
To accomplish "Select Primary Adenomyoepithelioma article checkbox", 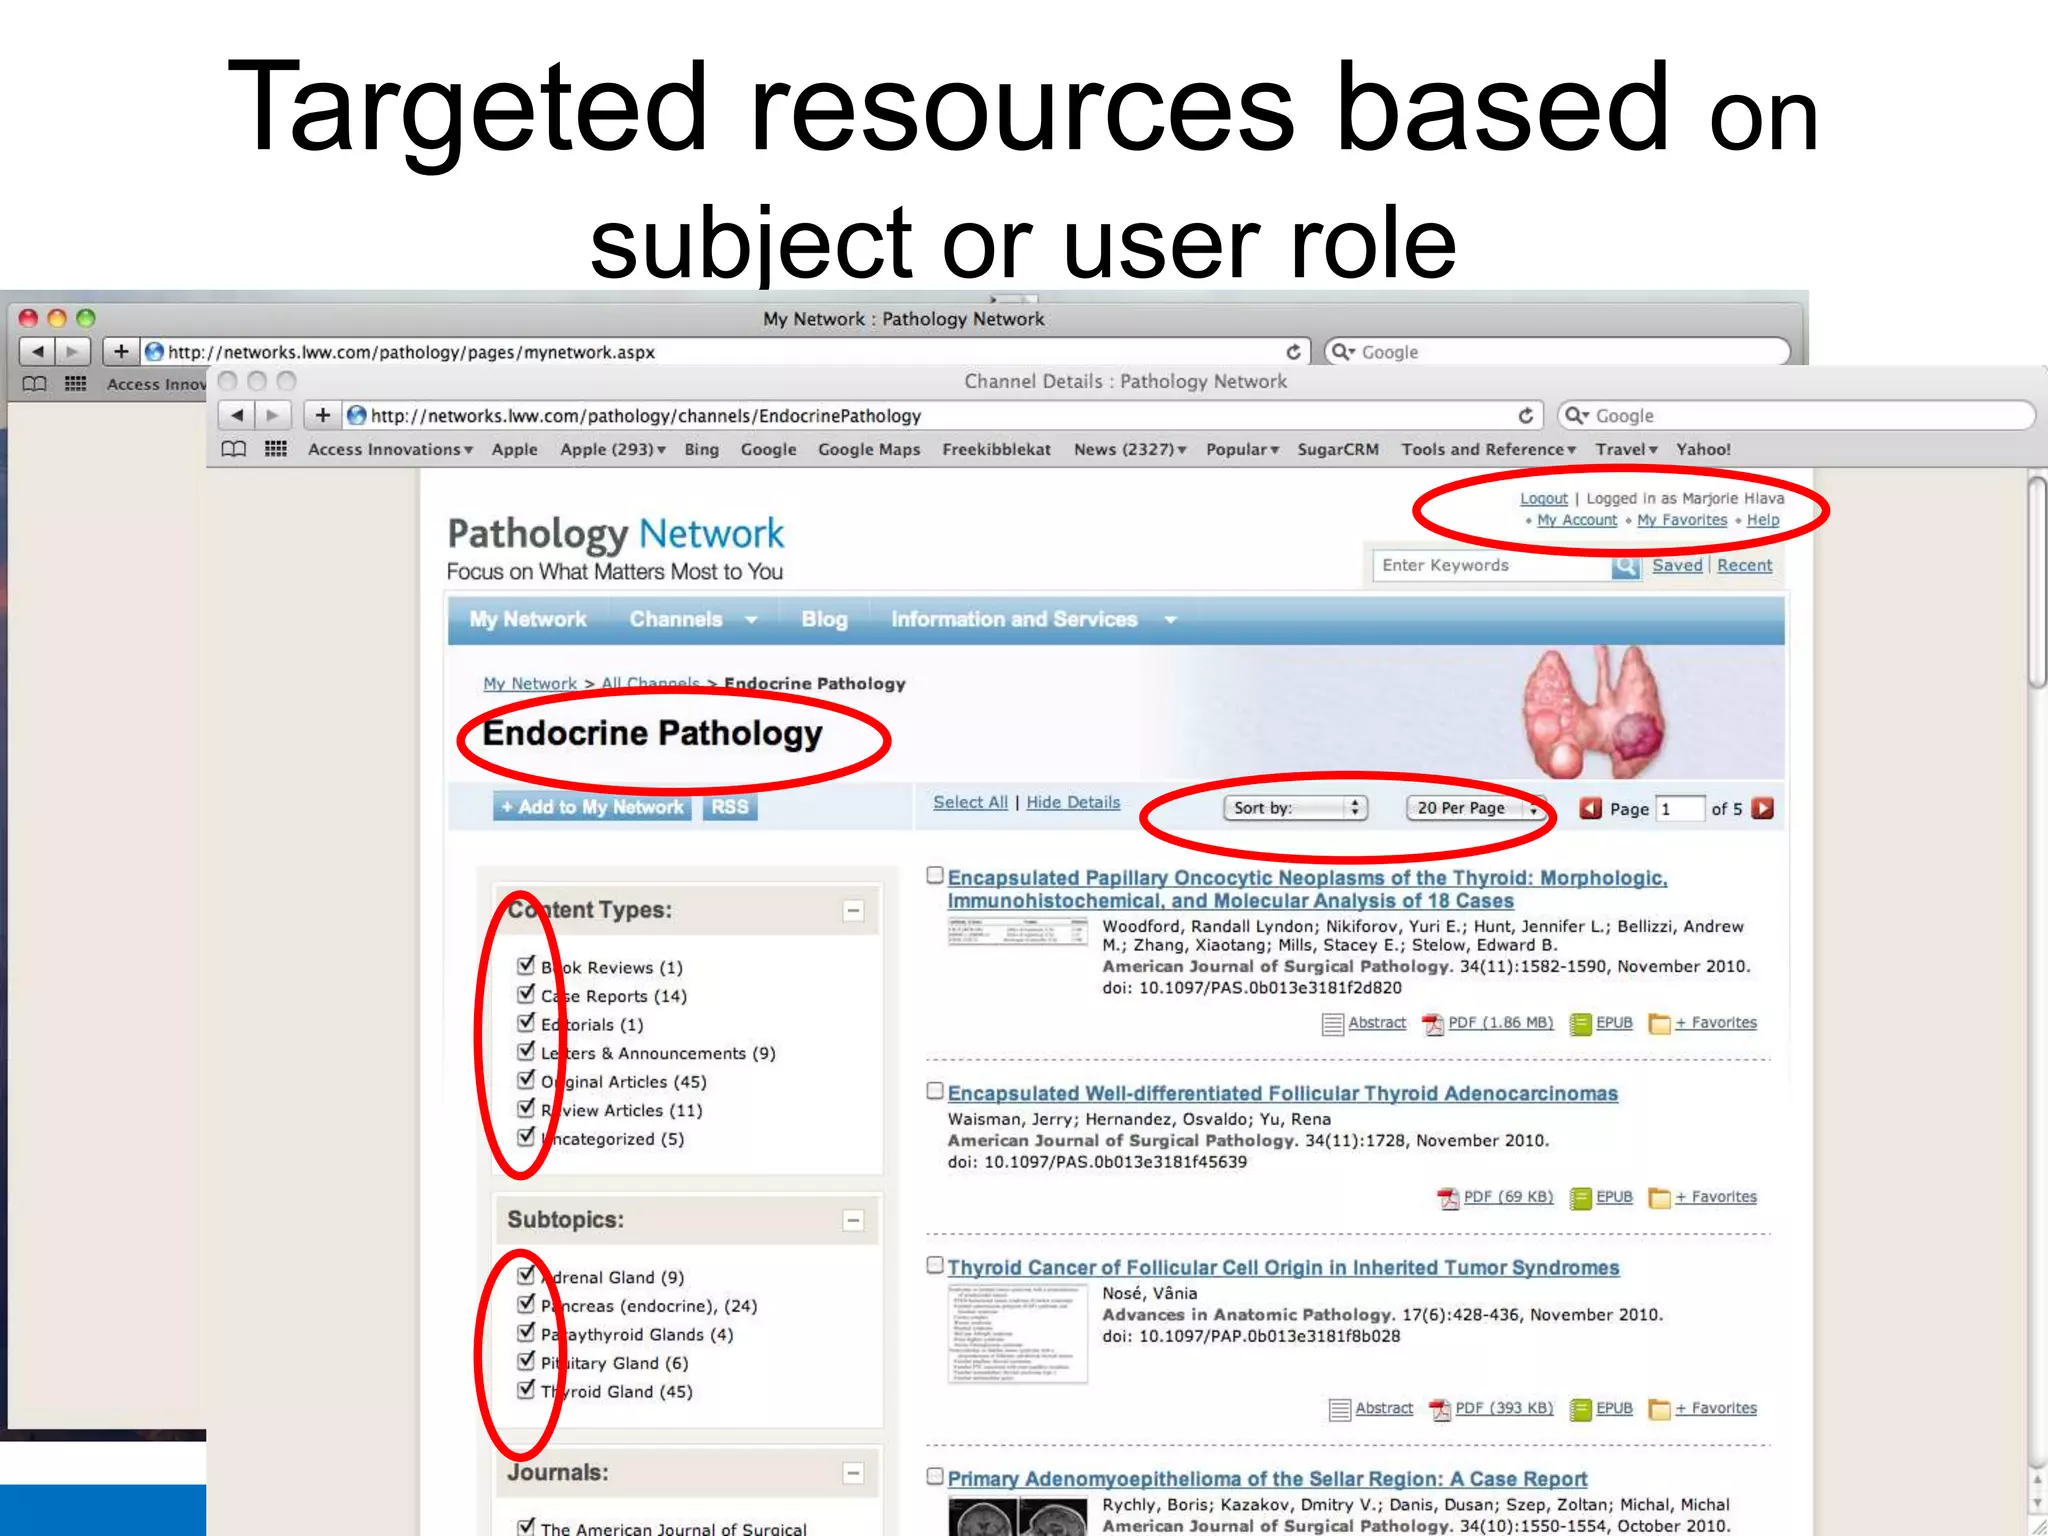I will [x=935, y=1476].
